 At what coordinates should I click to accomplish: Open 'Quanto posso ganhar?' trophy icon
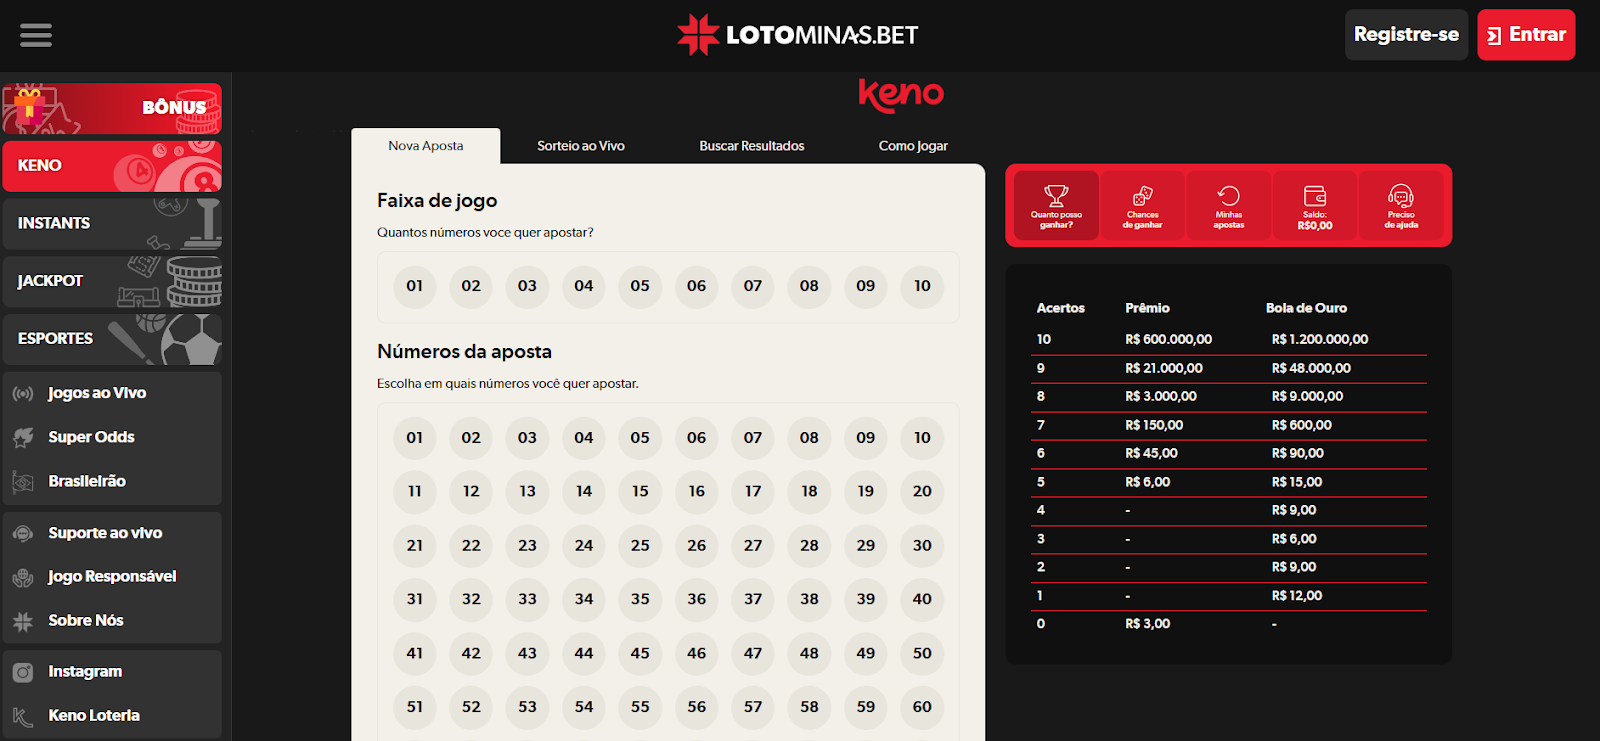(1056, 205)
